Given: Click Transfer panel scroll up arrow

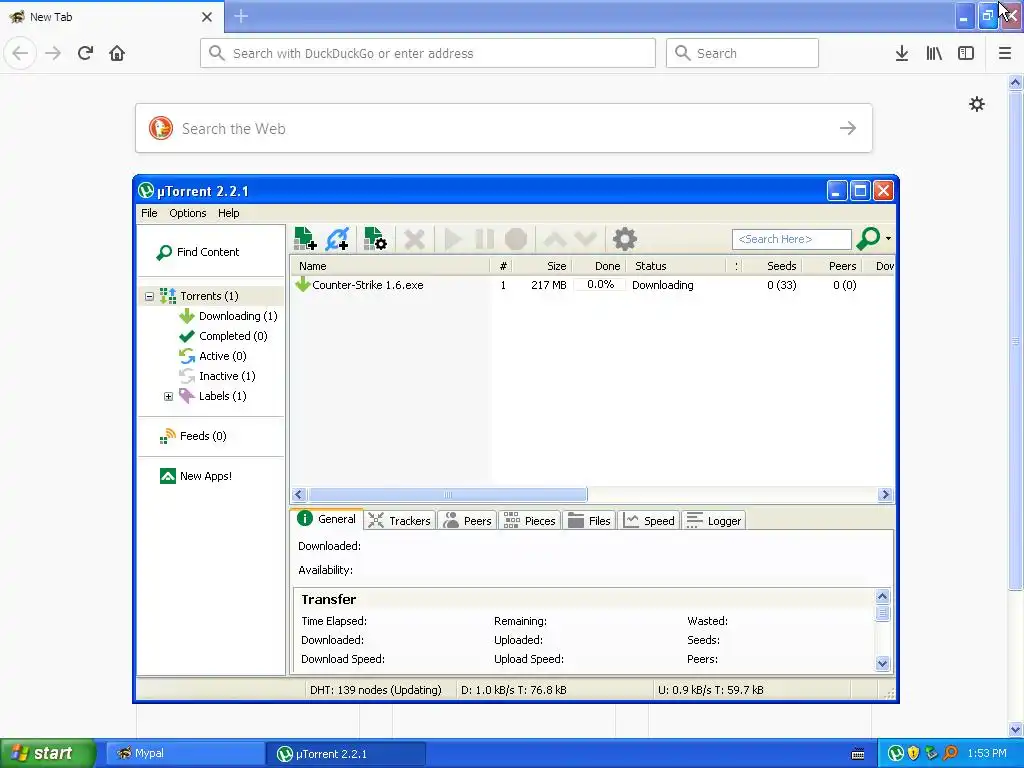Looking at the screenshot, I should click(x=882, y=596).
